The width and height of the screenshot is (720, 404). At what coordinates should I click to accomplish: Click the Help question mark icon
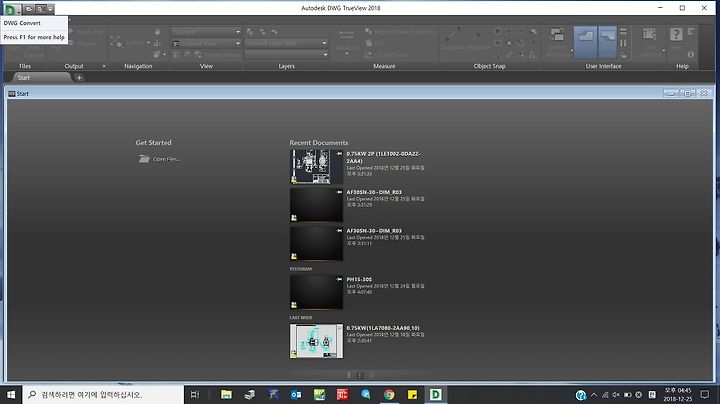(x=676, y=35)
